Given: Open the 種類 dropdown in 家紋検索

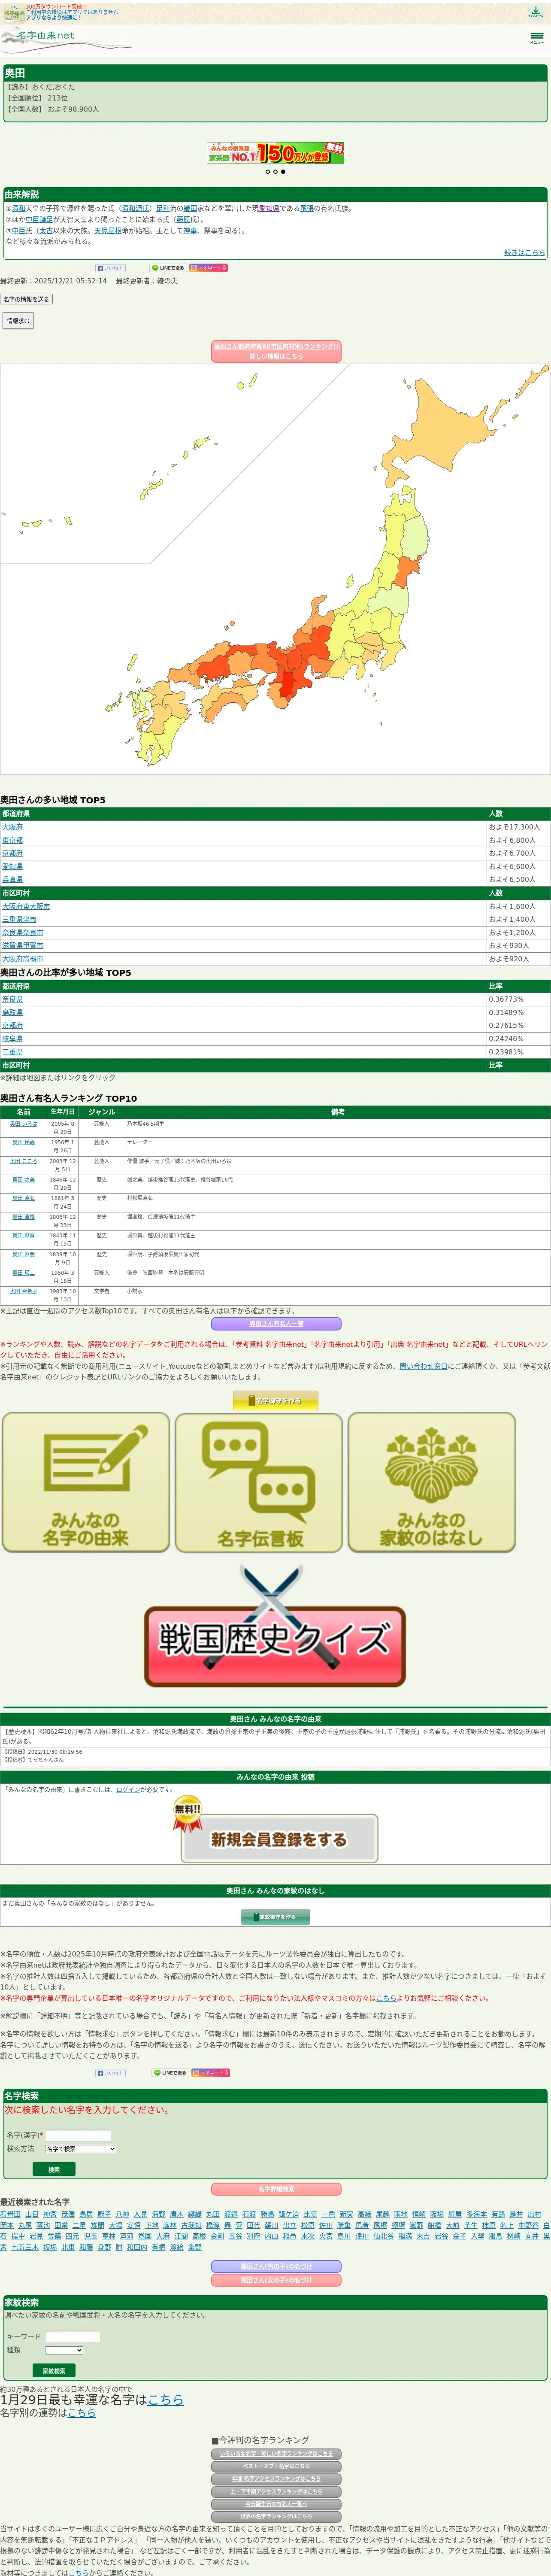Looking at the screenshot, I should pyautogui.click(x=64, y=2351).
